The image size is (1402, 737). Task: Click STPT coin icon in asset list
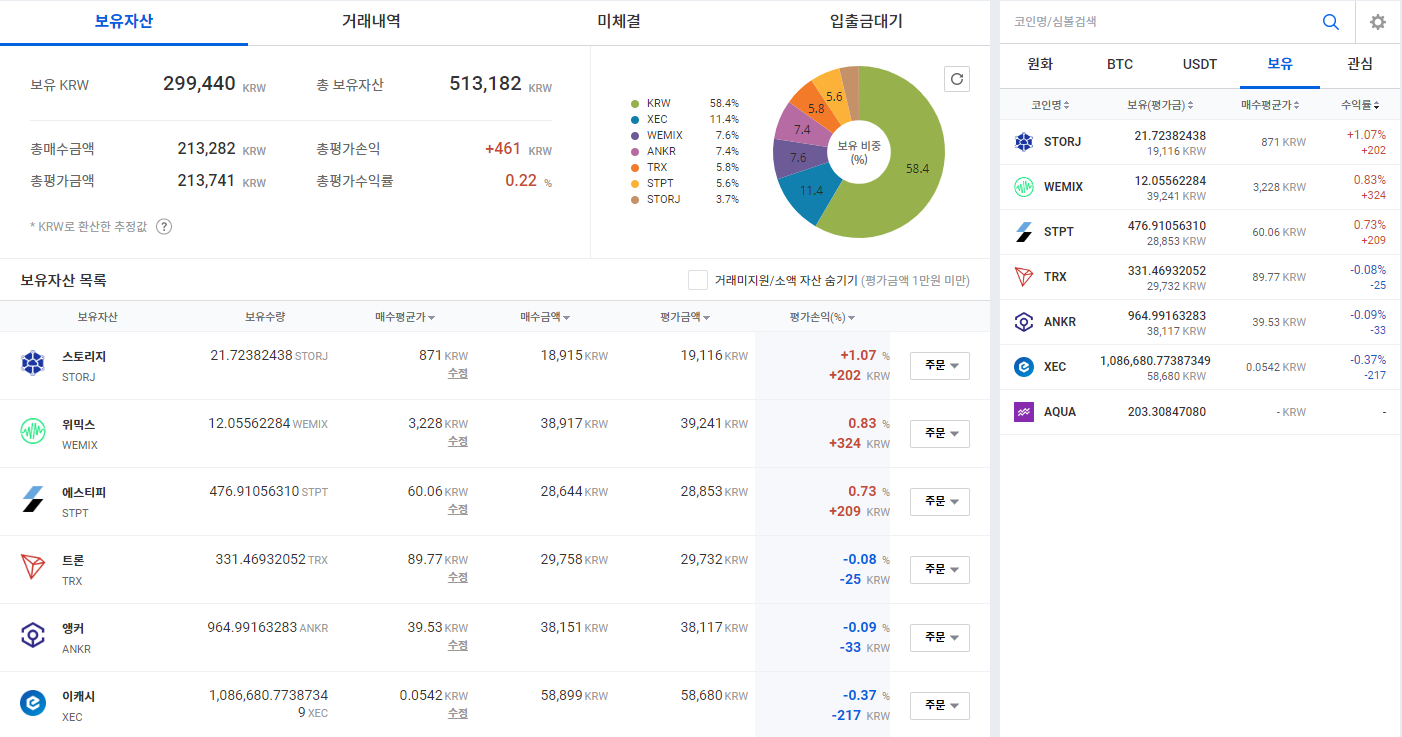coord(33,500)
